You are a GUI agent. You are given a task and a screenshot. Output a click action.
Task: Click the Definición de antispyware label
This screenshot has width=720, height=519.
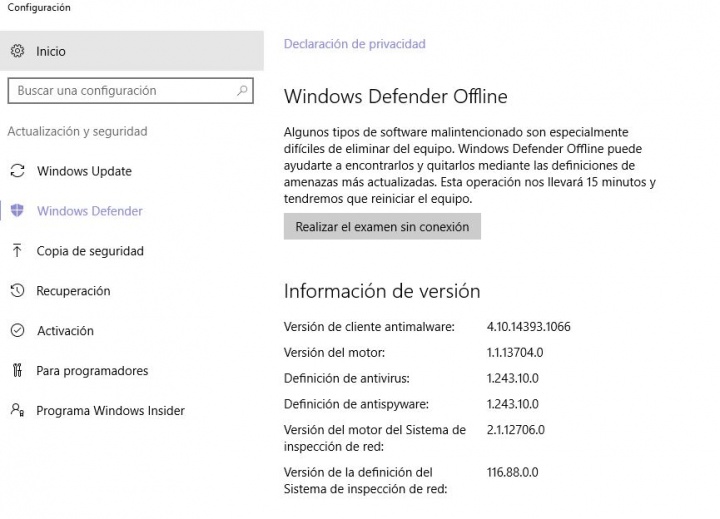356,404
